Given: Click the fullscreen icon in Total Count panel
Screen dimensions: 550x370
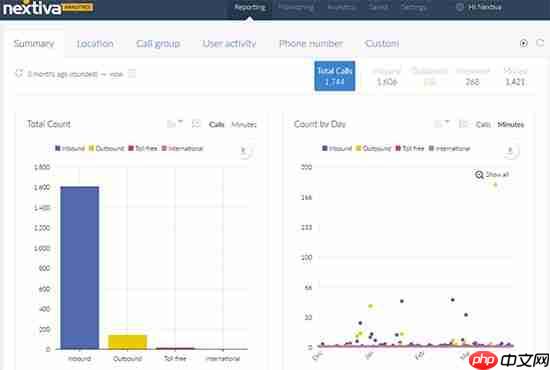Looking at the screenshot, I should coord(196,124).
